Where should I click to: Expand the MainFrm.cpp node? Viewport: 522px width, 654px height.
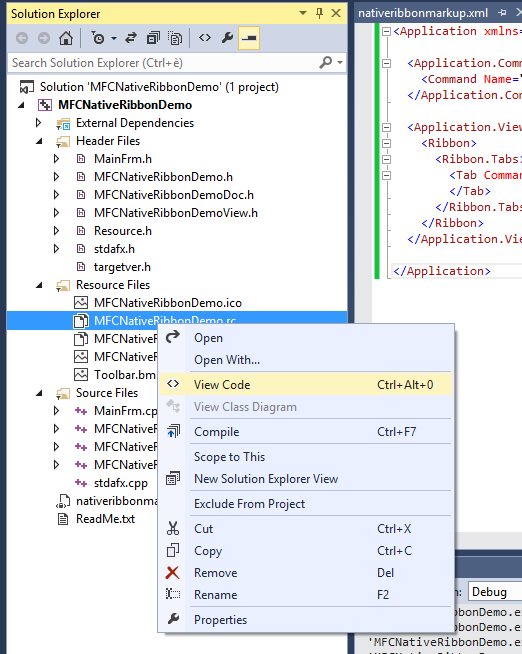(x=56, y=410)
